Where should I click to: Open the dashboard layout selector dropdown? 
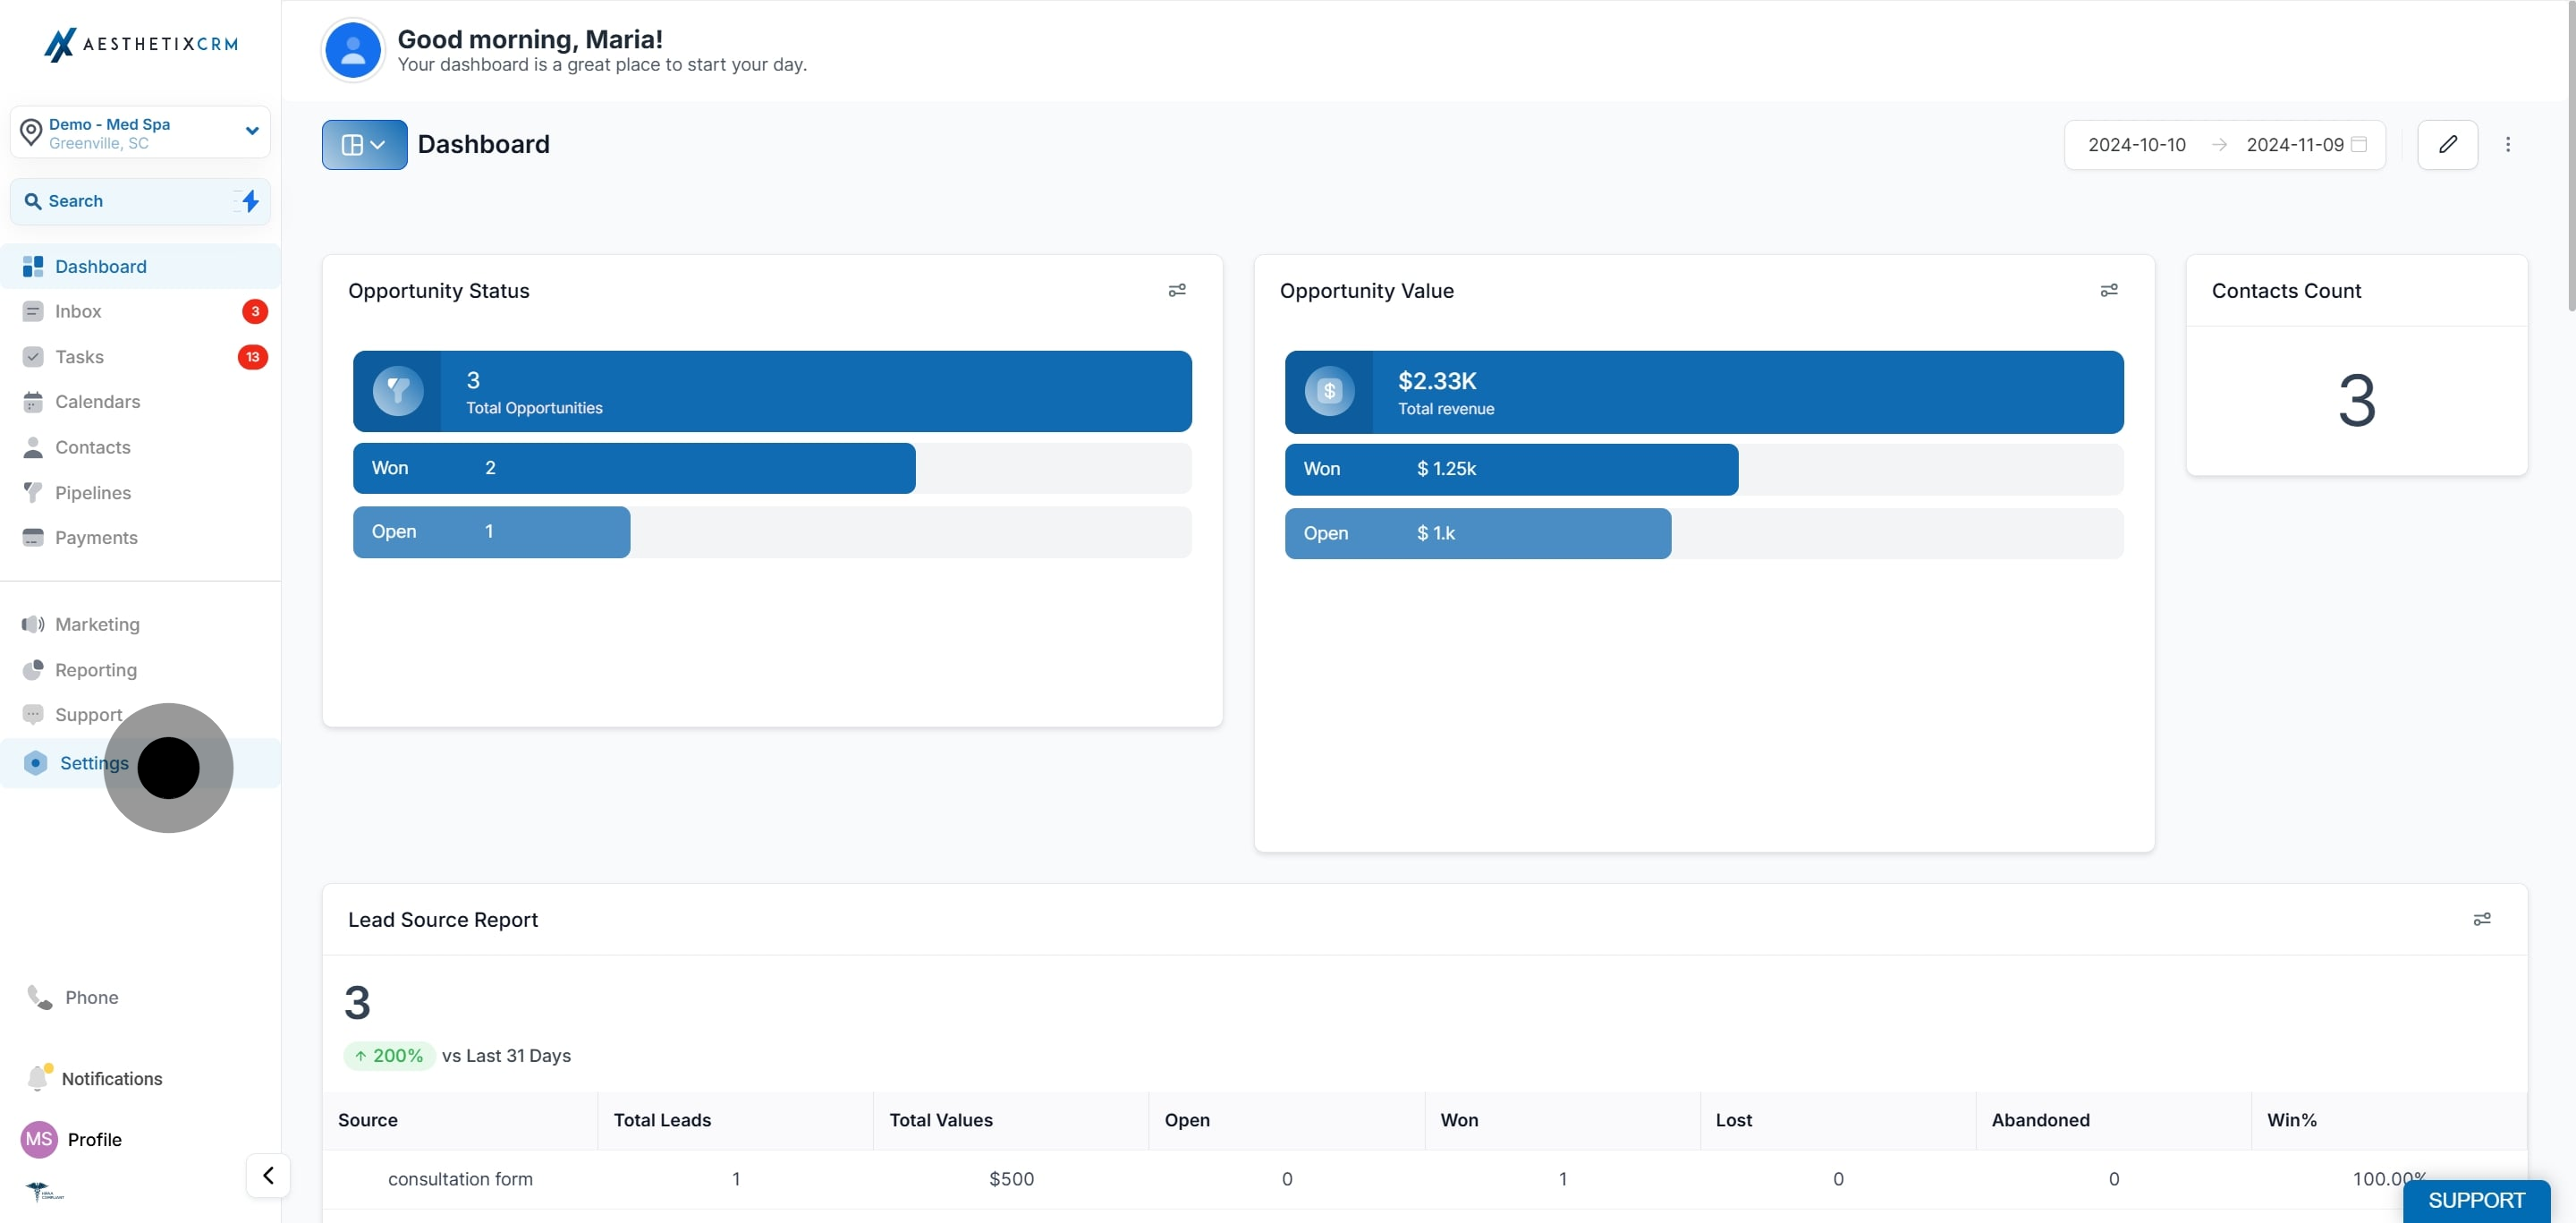364,145
